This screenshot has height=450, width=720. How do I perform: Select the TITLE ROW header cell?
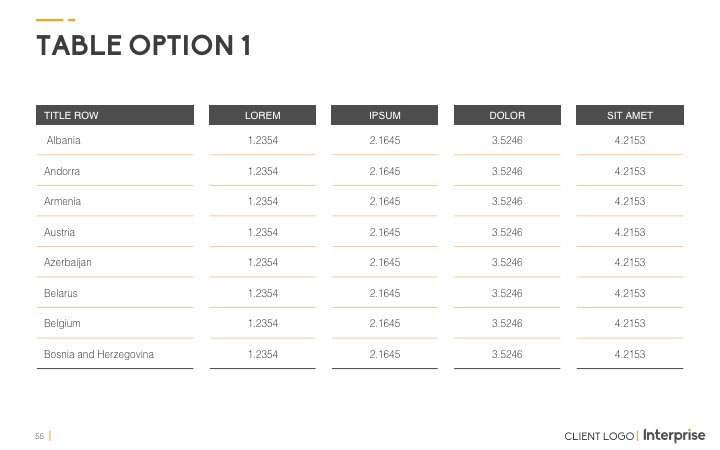pos(69,116)
